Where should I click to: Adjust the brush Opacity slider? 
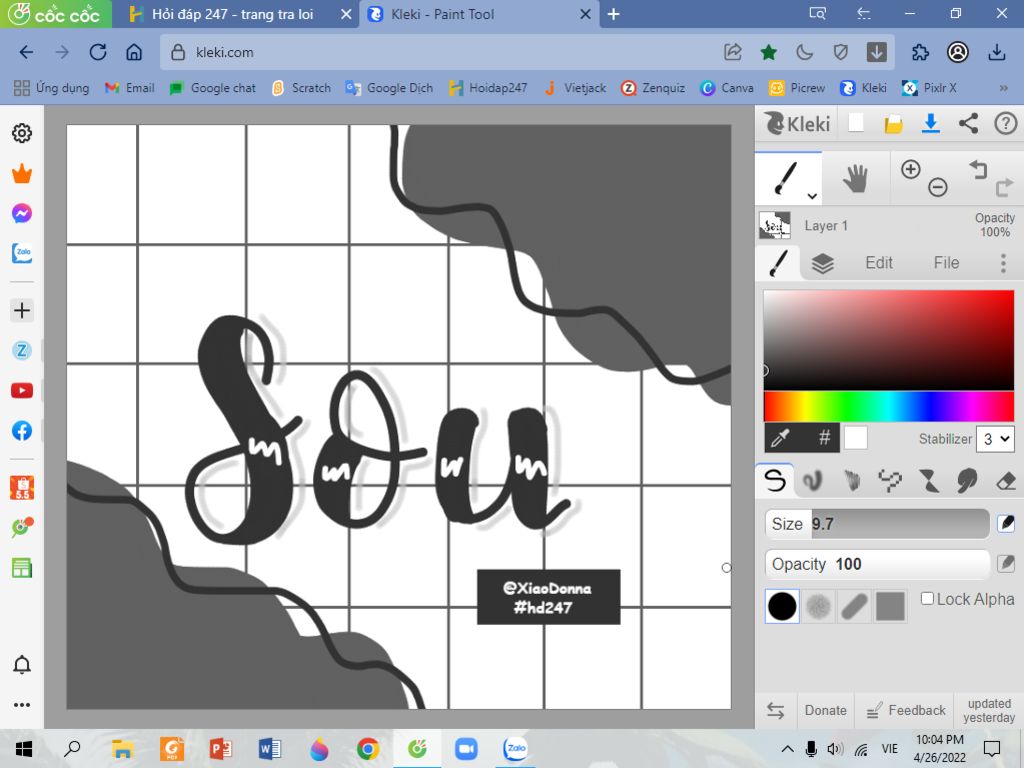pos(877,564)
